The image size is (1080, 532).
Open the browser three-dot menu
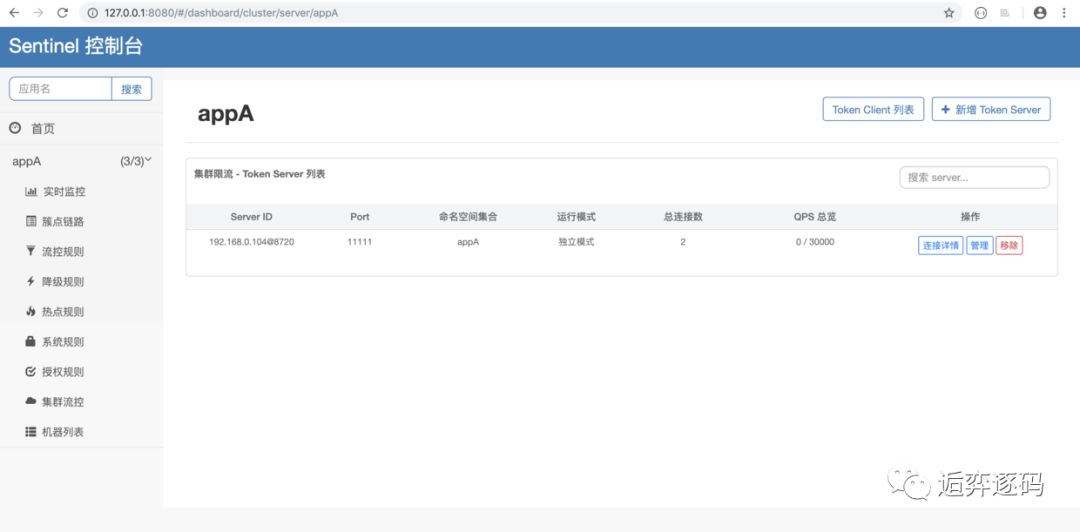point(1064,12)
